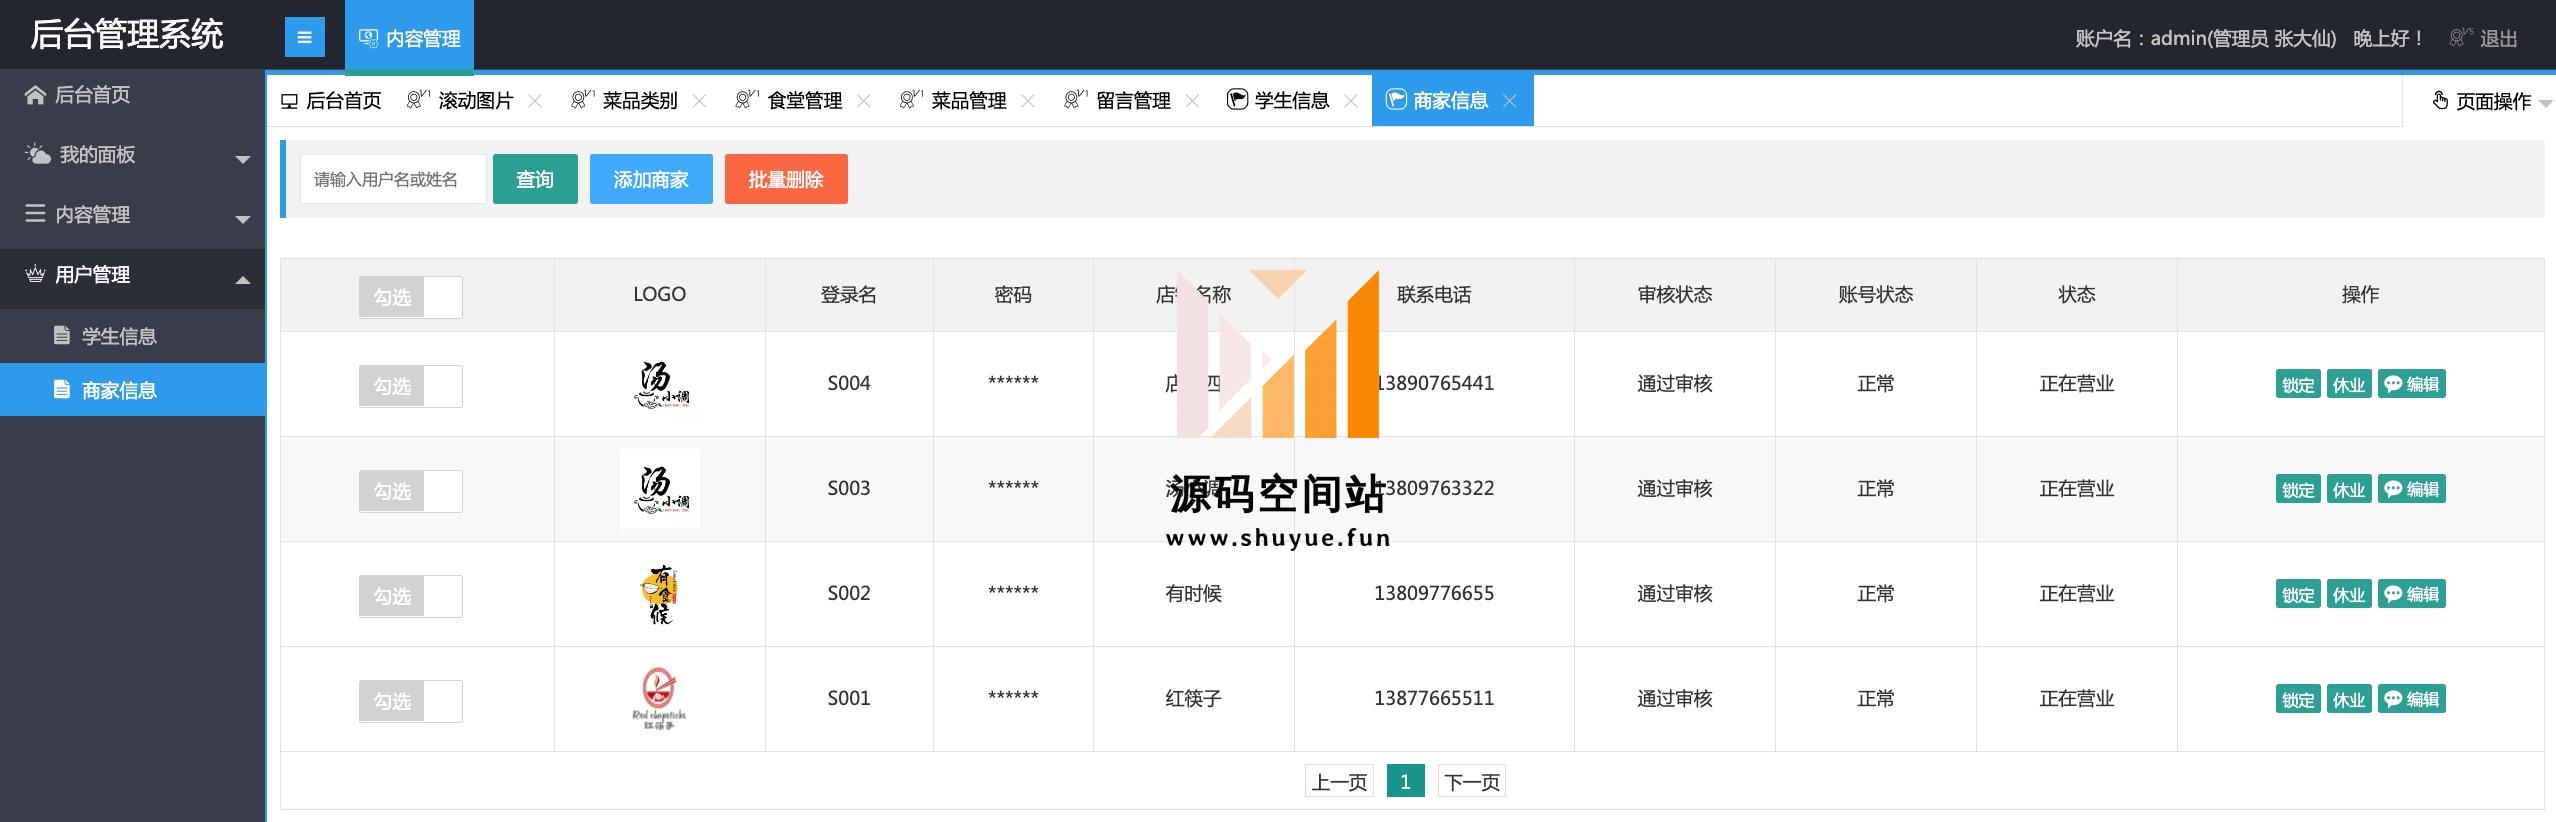Click the weather icon beside 我的面板
This screenshot has height=822, width=2556.
tap(37, 154)
